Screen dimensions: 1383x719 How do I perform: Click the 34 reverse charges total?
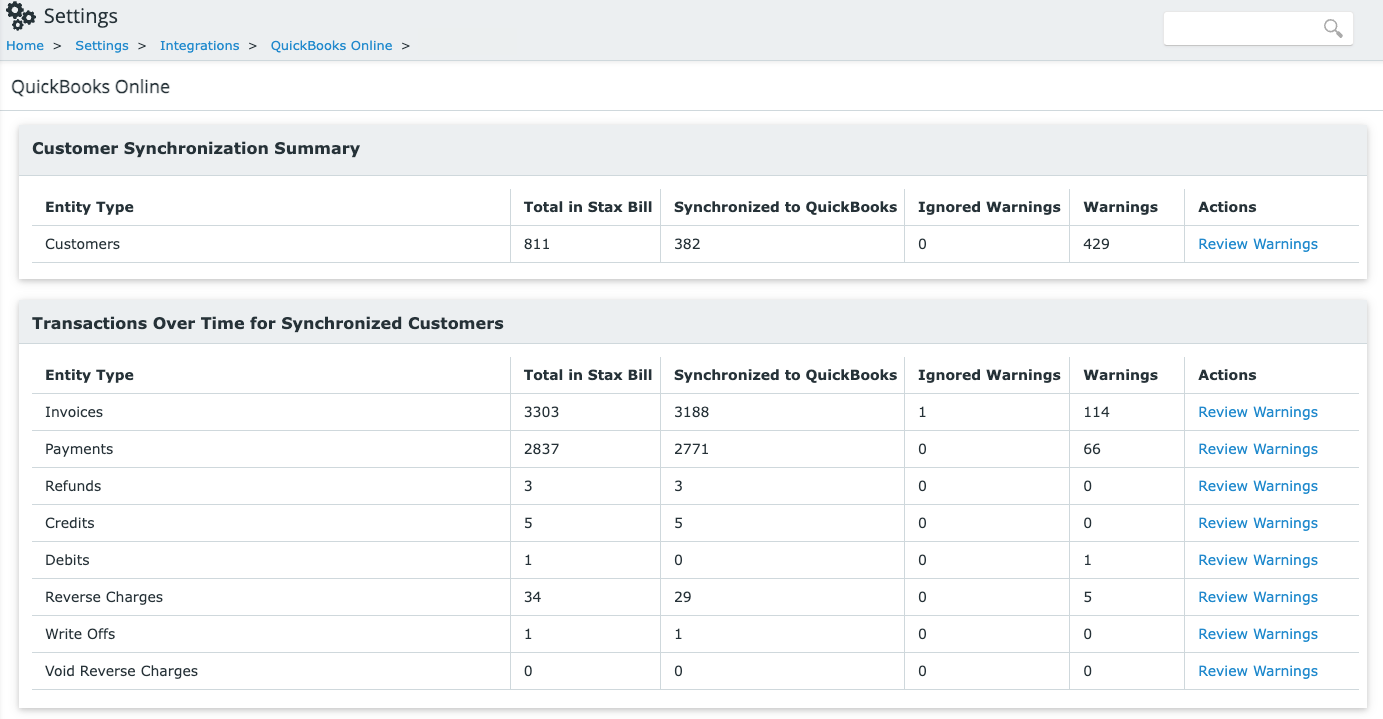532,597
